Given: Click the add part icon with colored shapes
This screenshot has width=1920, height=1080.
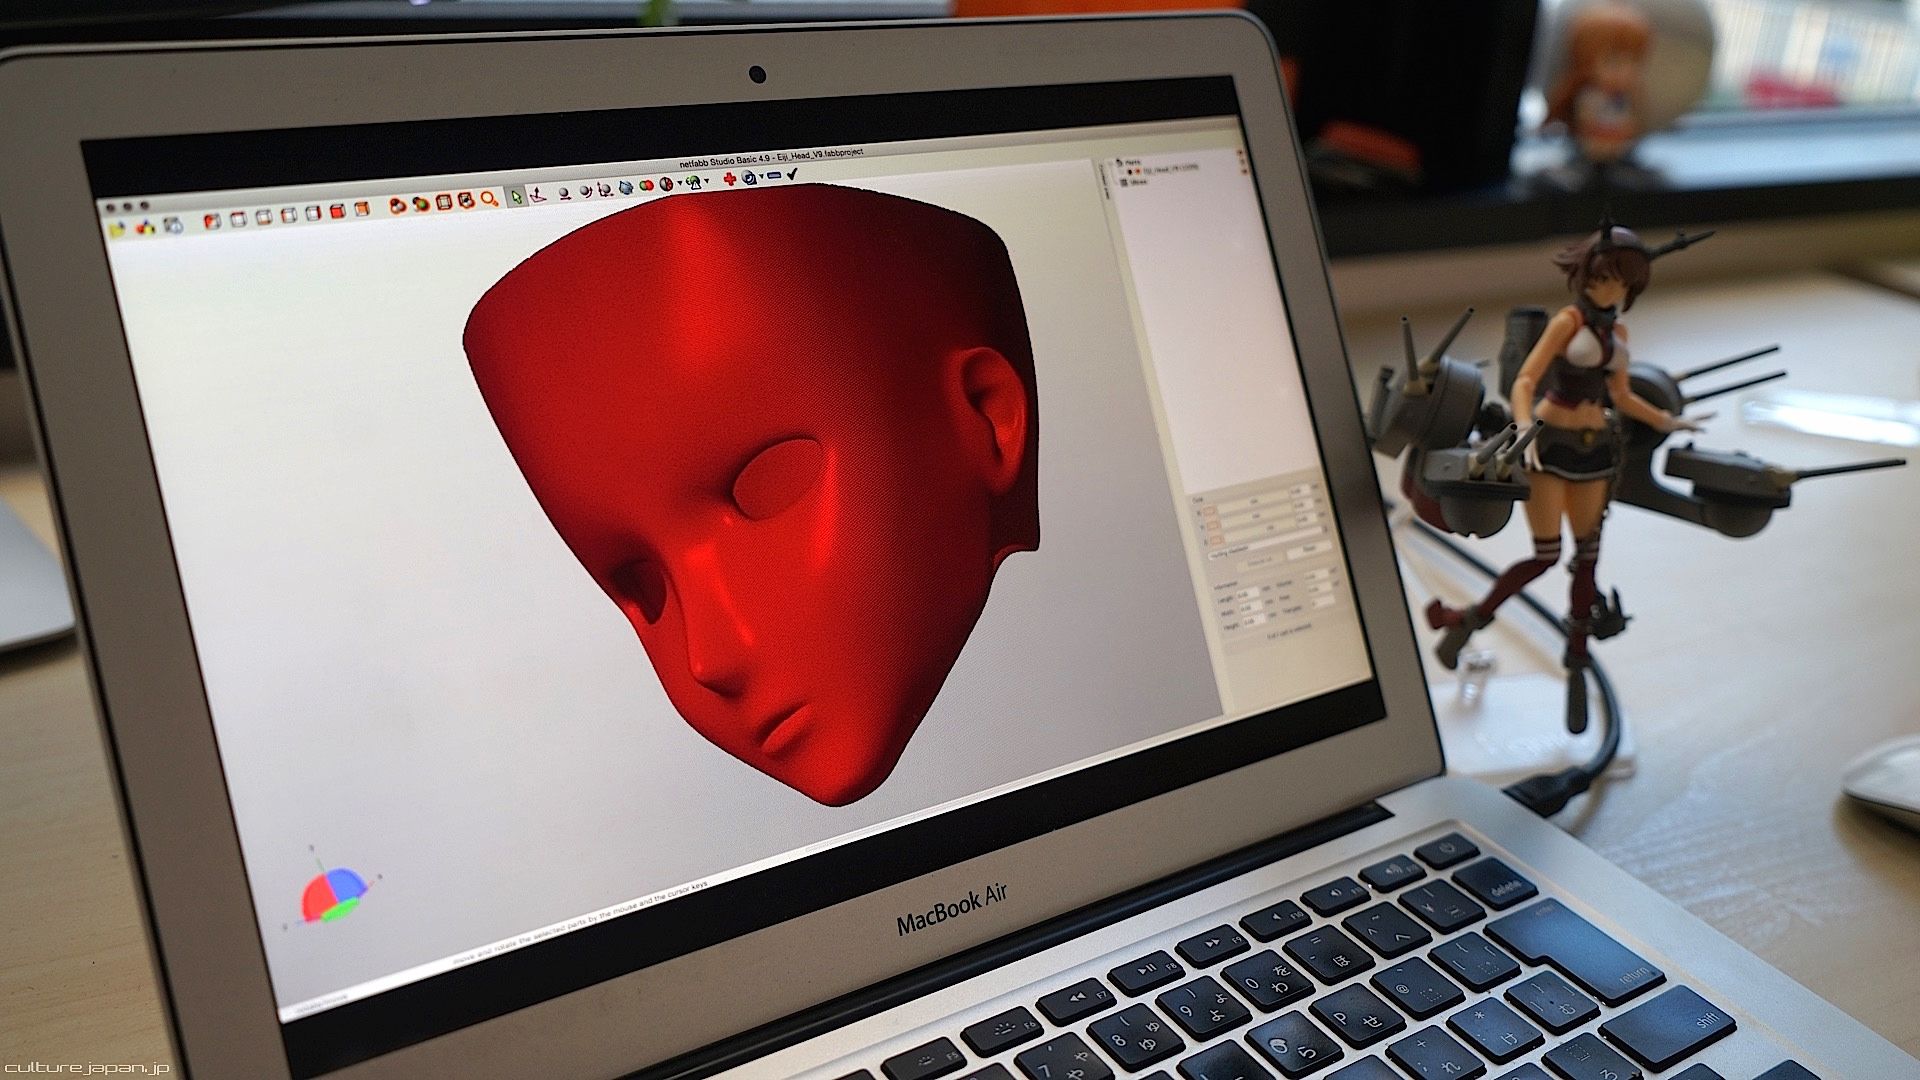Looking at the screenshot, I should click(146, 227).
